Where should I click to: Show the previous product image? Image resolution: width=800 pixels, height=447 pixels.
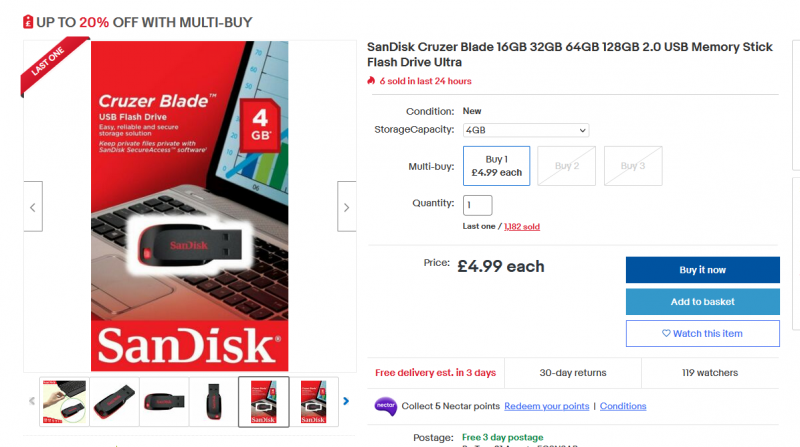coord(33,207)
